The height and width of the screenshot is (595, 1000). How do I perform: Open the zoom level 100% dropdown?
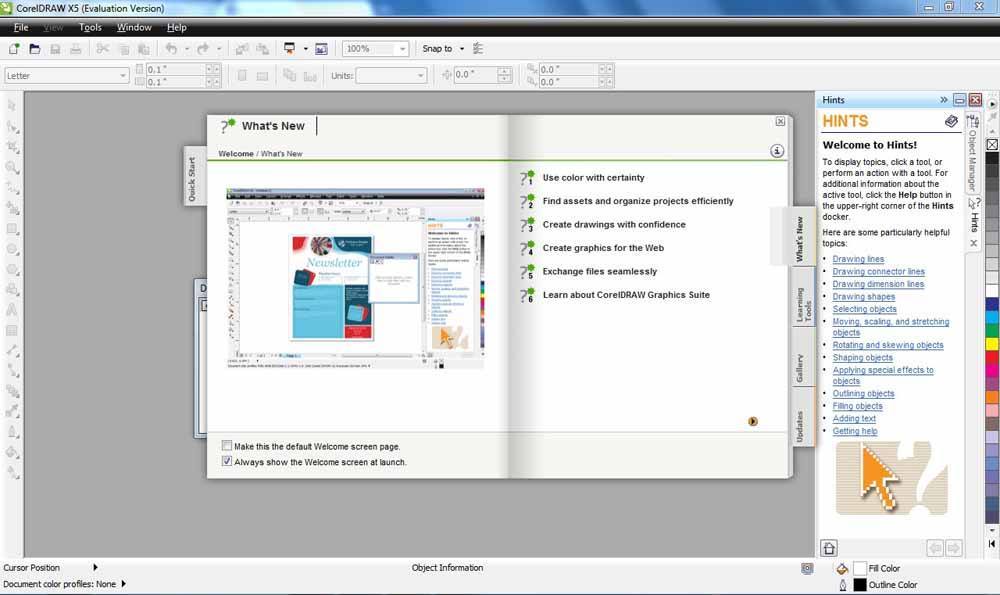[404, 48]
